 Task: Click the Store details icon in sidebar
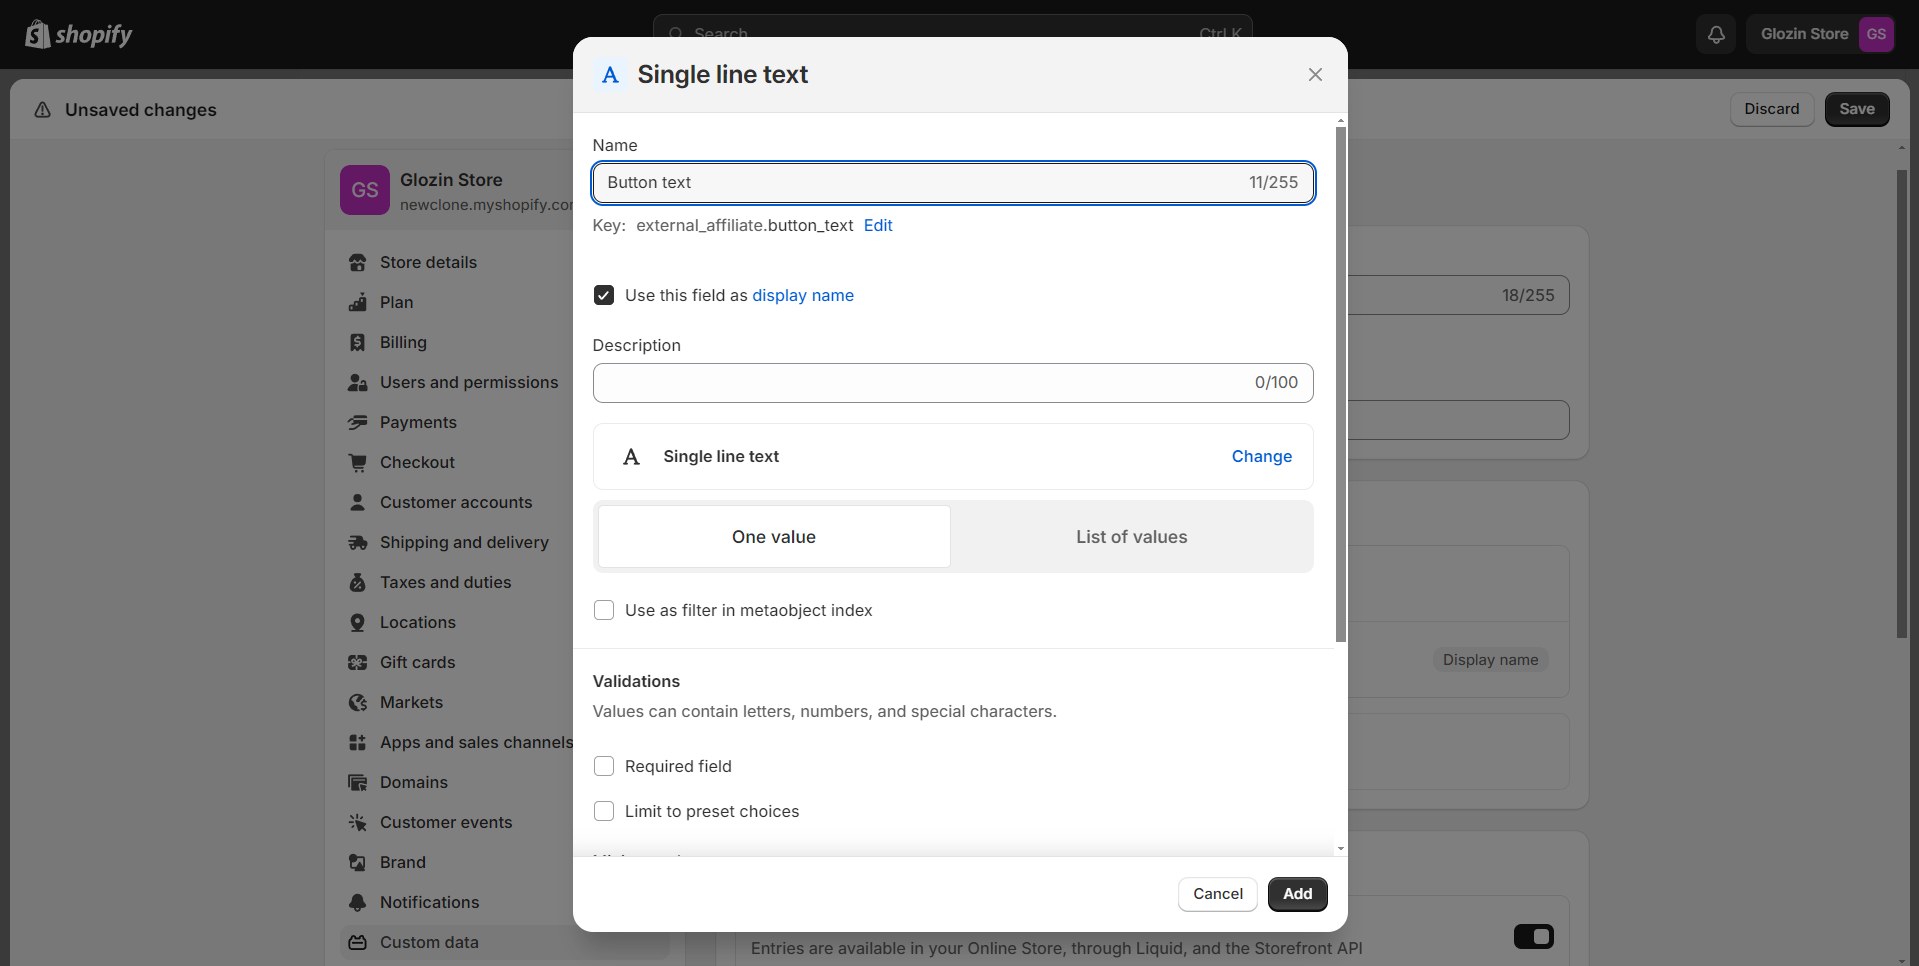pos(357,263)
